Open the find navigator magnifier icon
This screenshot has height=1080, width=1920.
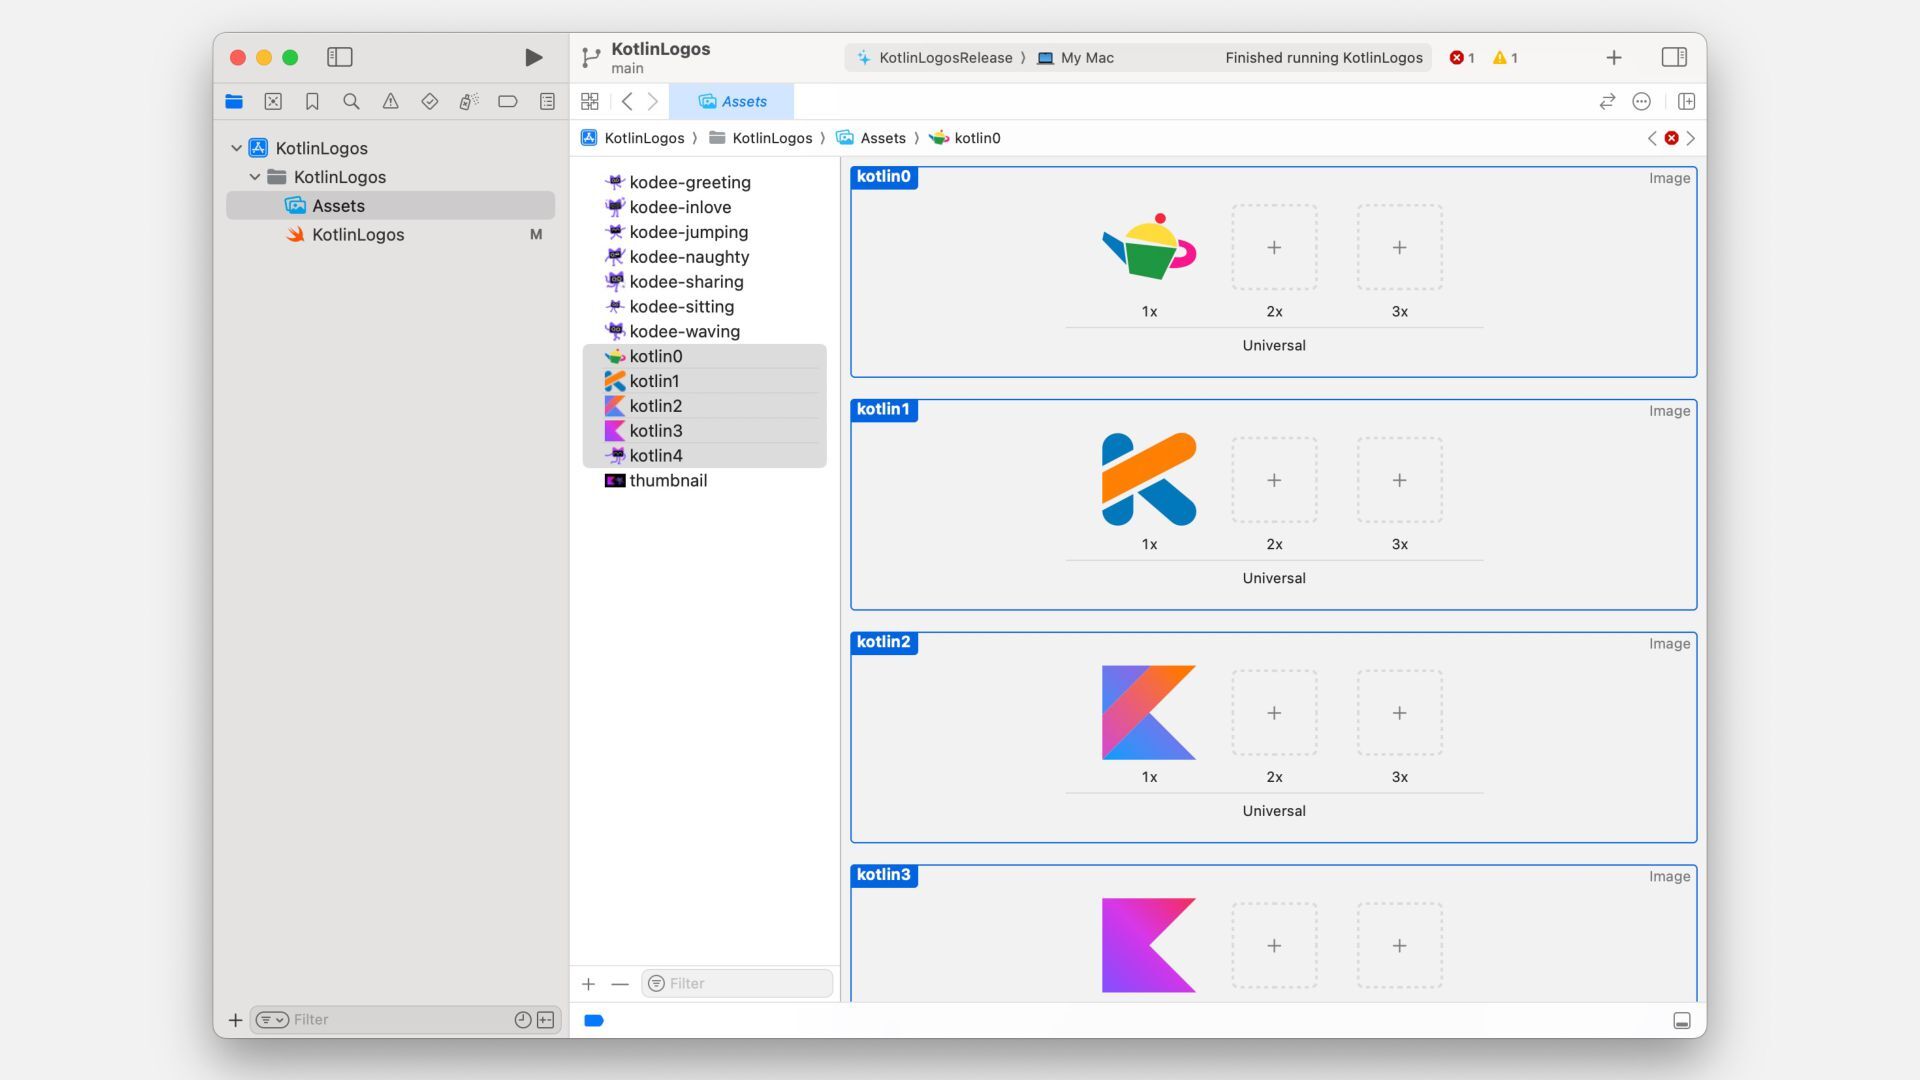(x=351, y=102)
